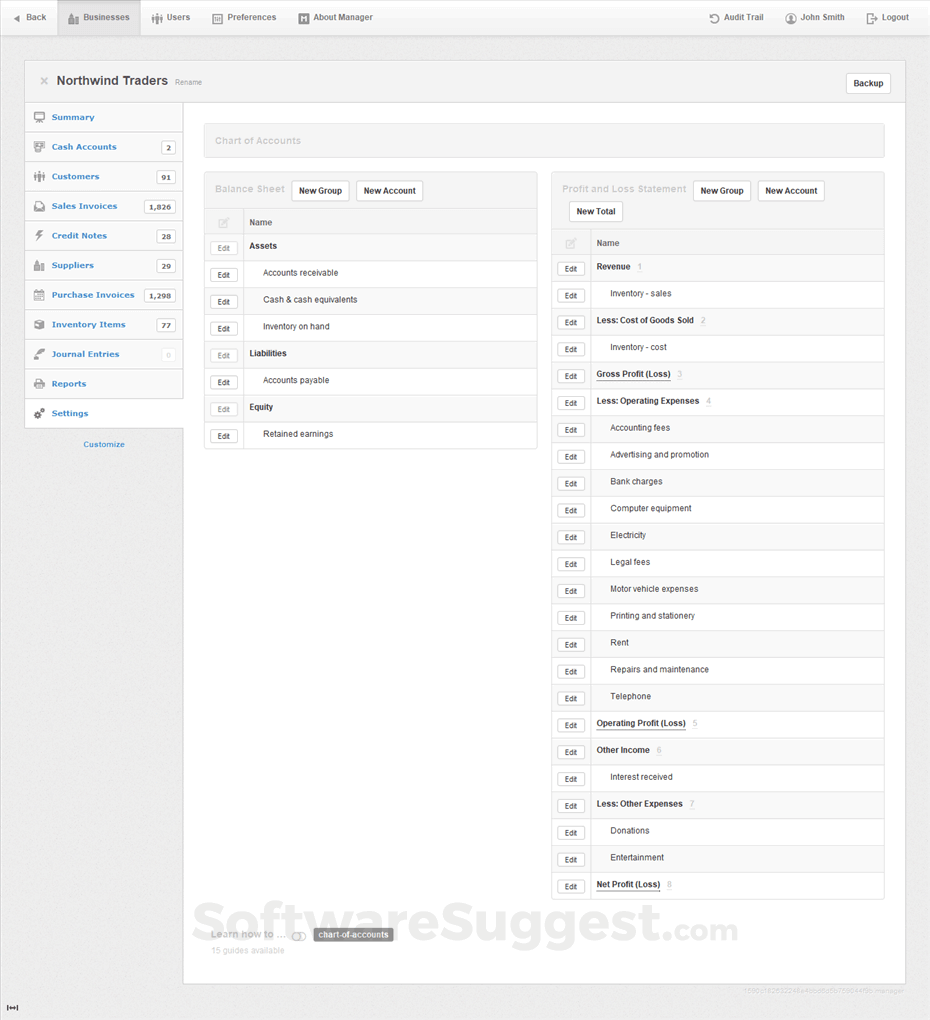Click Edit next to the Revenue account

pos(570,268)
